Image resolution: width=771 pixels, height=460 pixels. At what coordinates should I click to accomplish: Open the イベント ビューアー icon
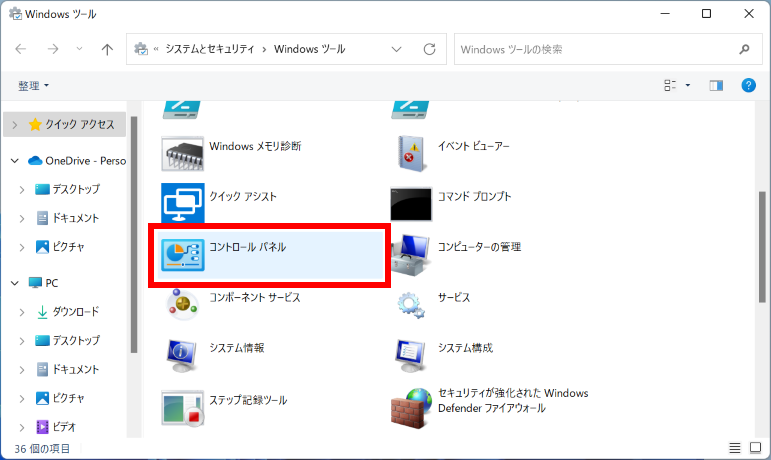pyautogui.click(x=411, y=154)
